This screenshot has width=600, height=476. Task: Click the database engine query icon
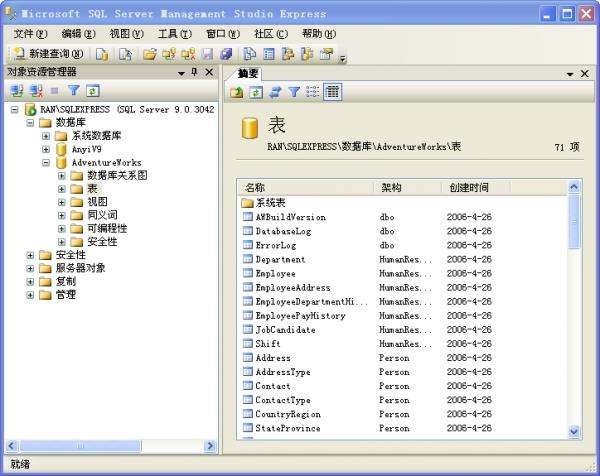click(102, 54)
